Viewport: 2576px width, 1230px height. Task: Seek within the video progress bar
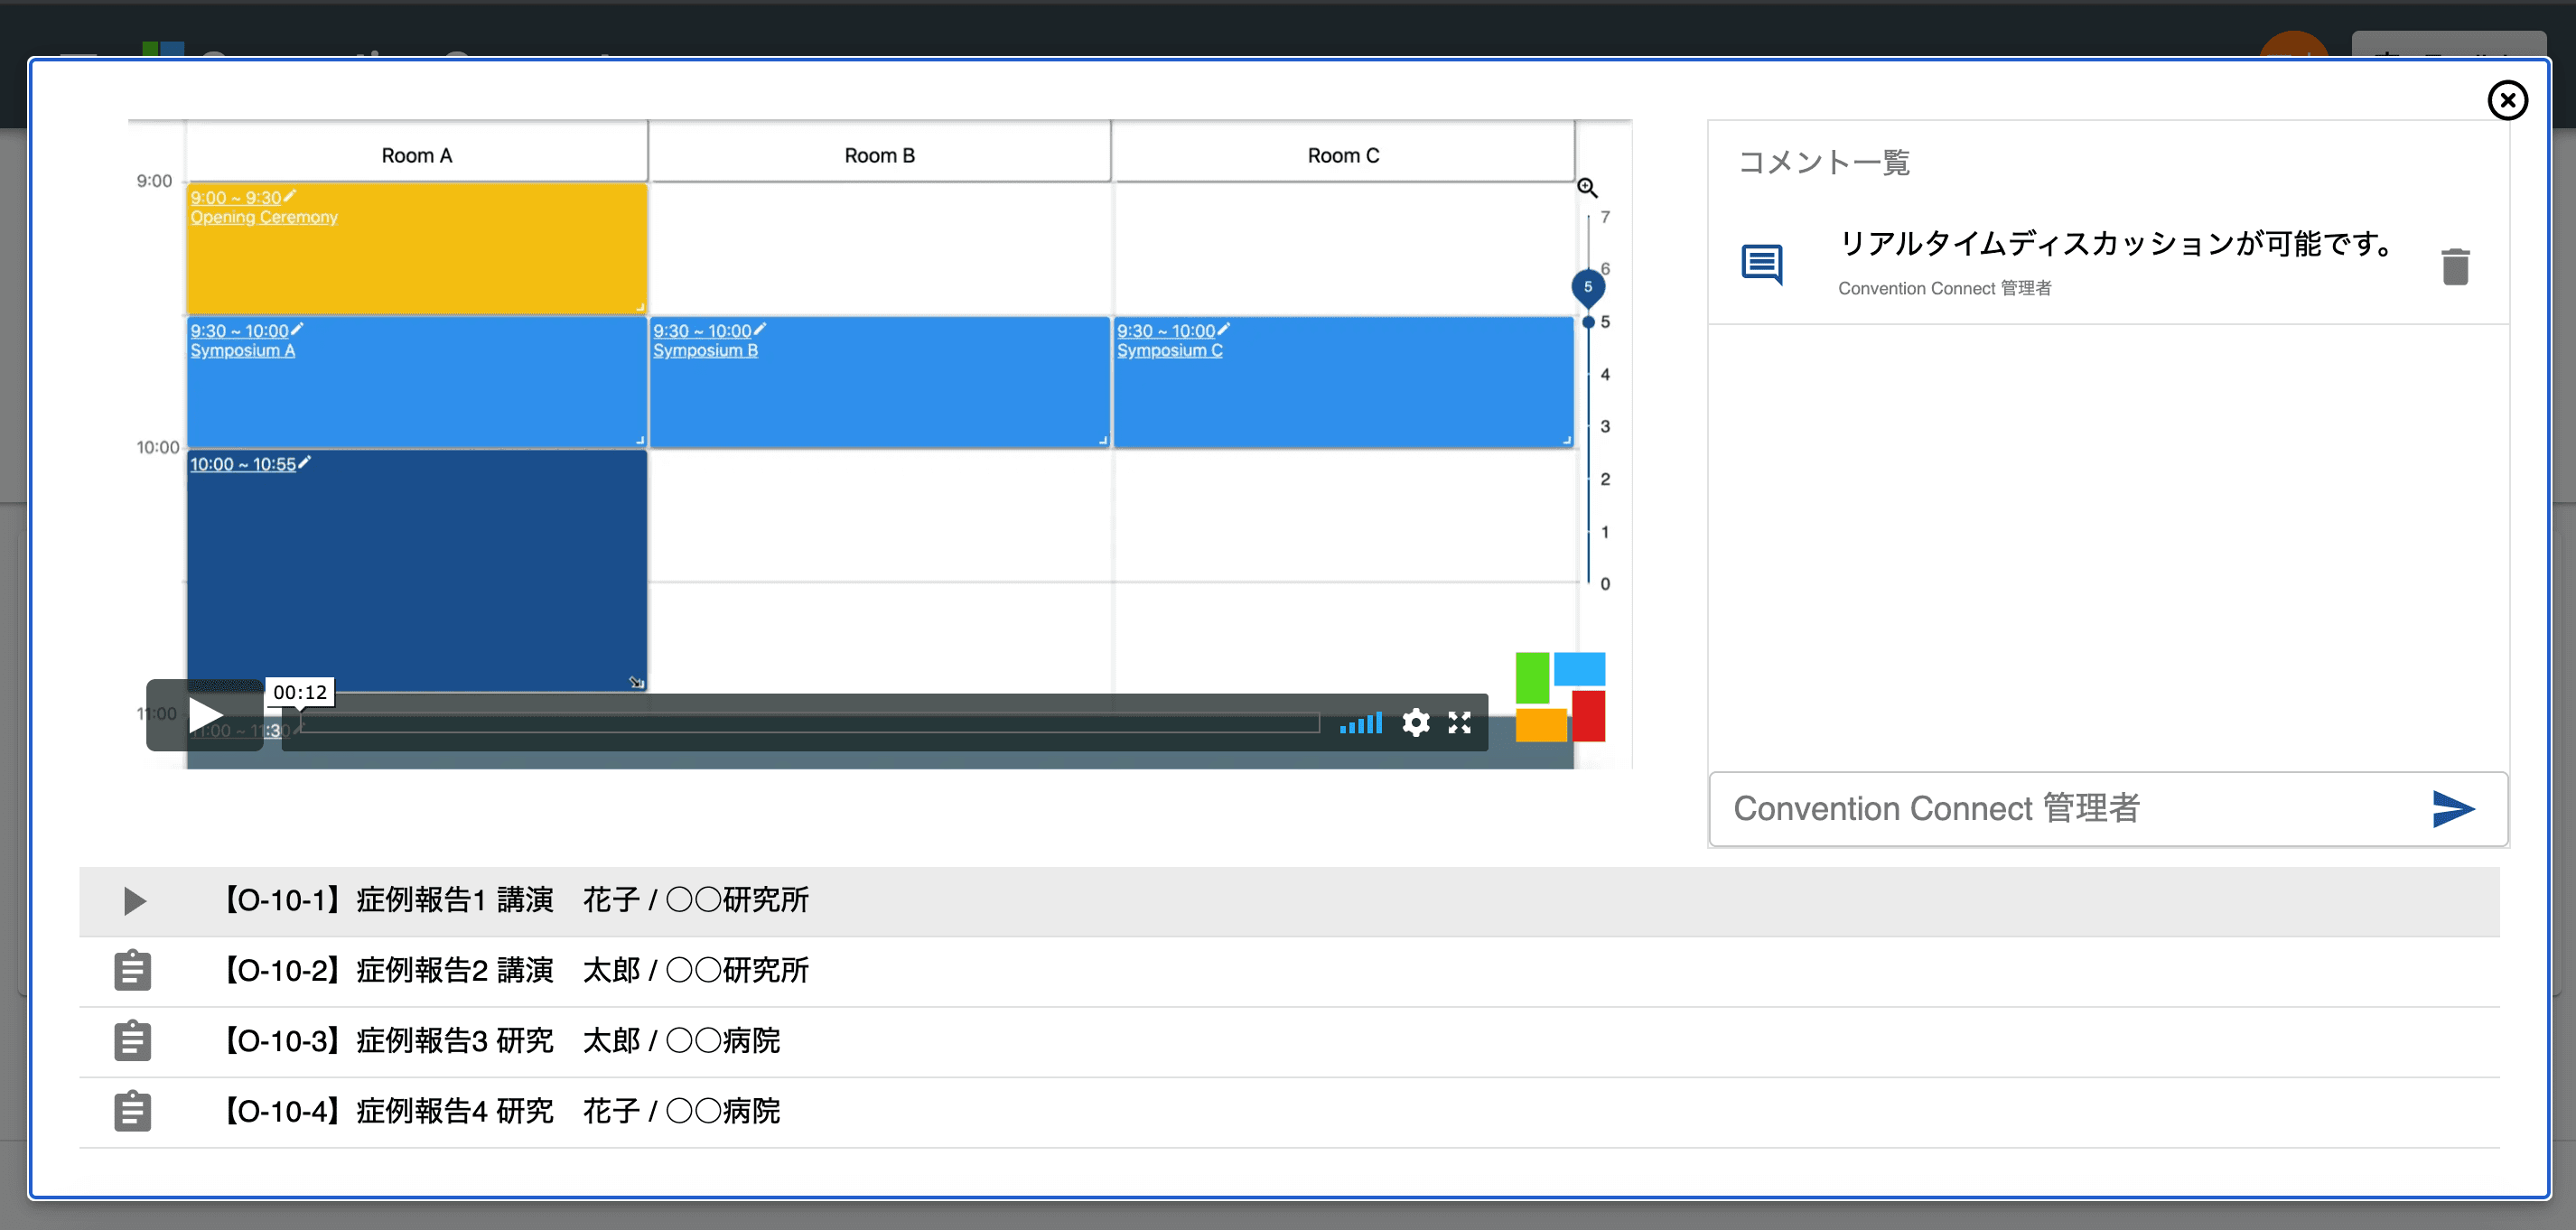810,723
